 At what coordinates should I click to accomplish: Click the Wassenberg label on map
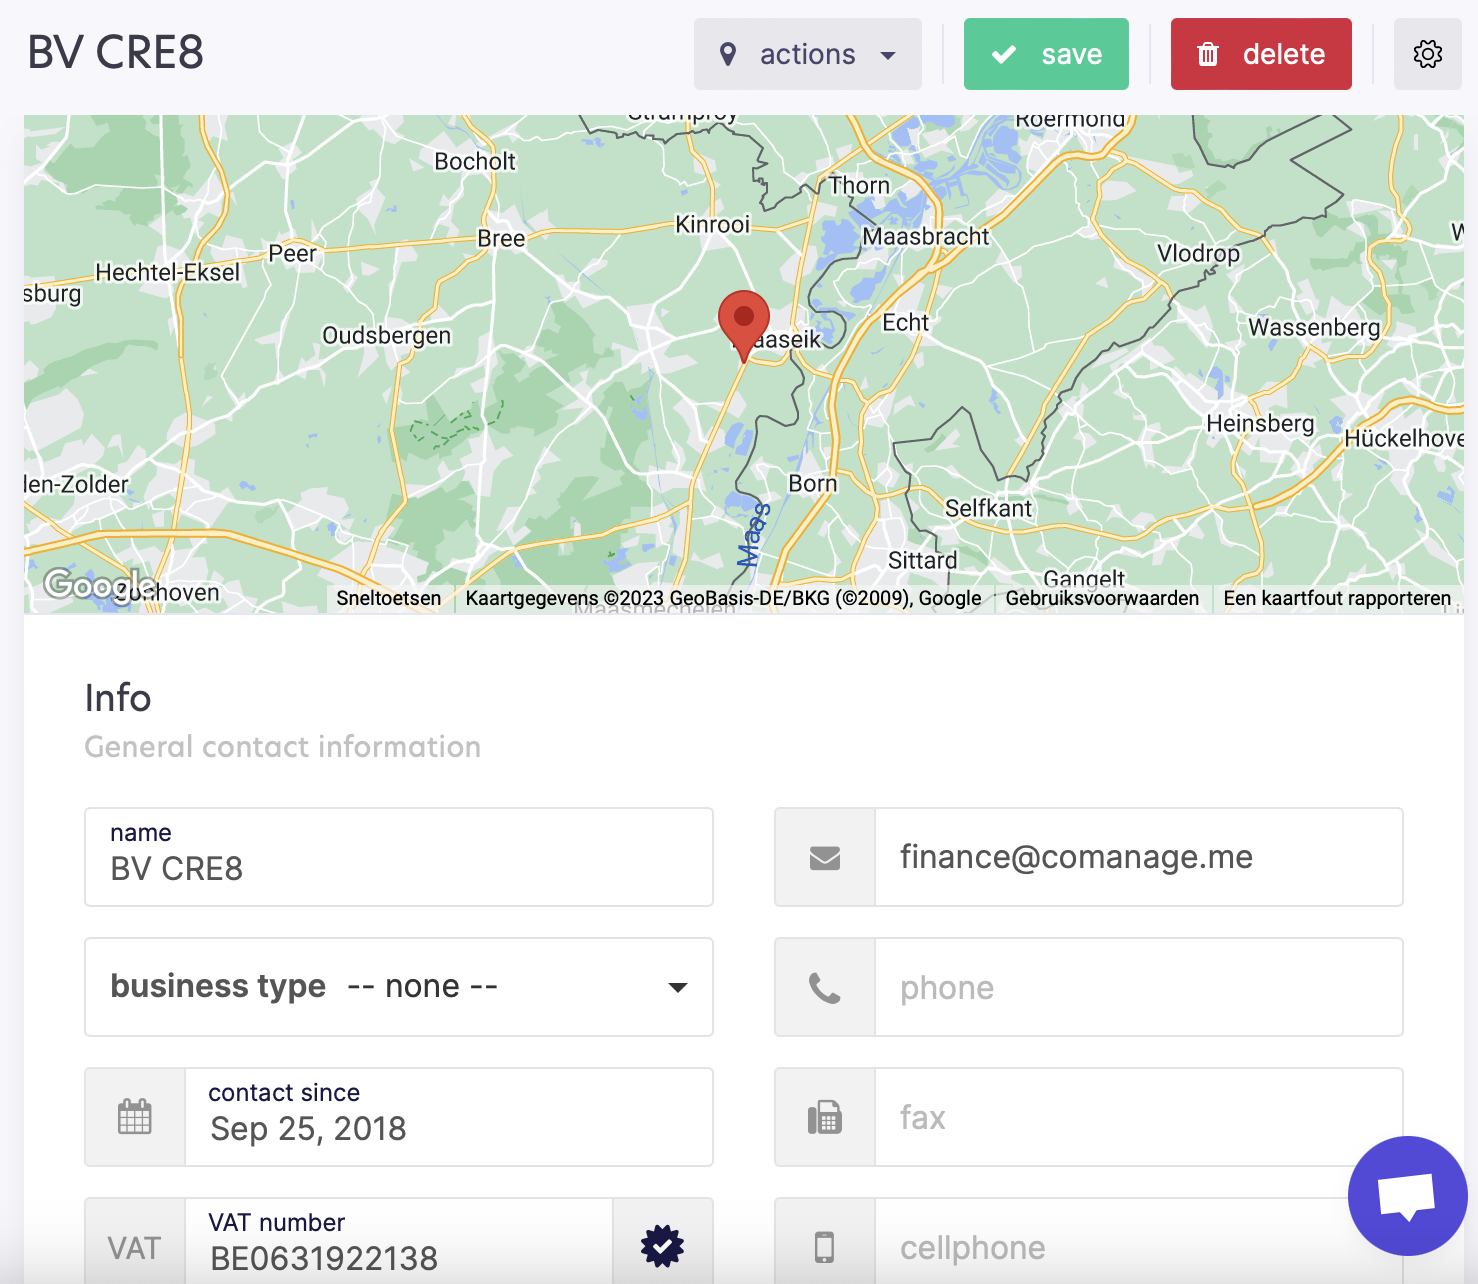tap(1314, 327)
